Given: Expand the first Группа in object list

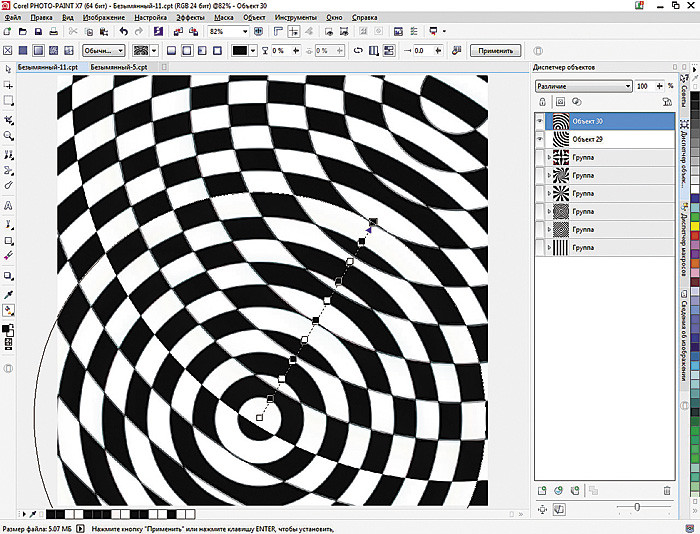Looking at the screenshot, I should [549, 158].
